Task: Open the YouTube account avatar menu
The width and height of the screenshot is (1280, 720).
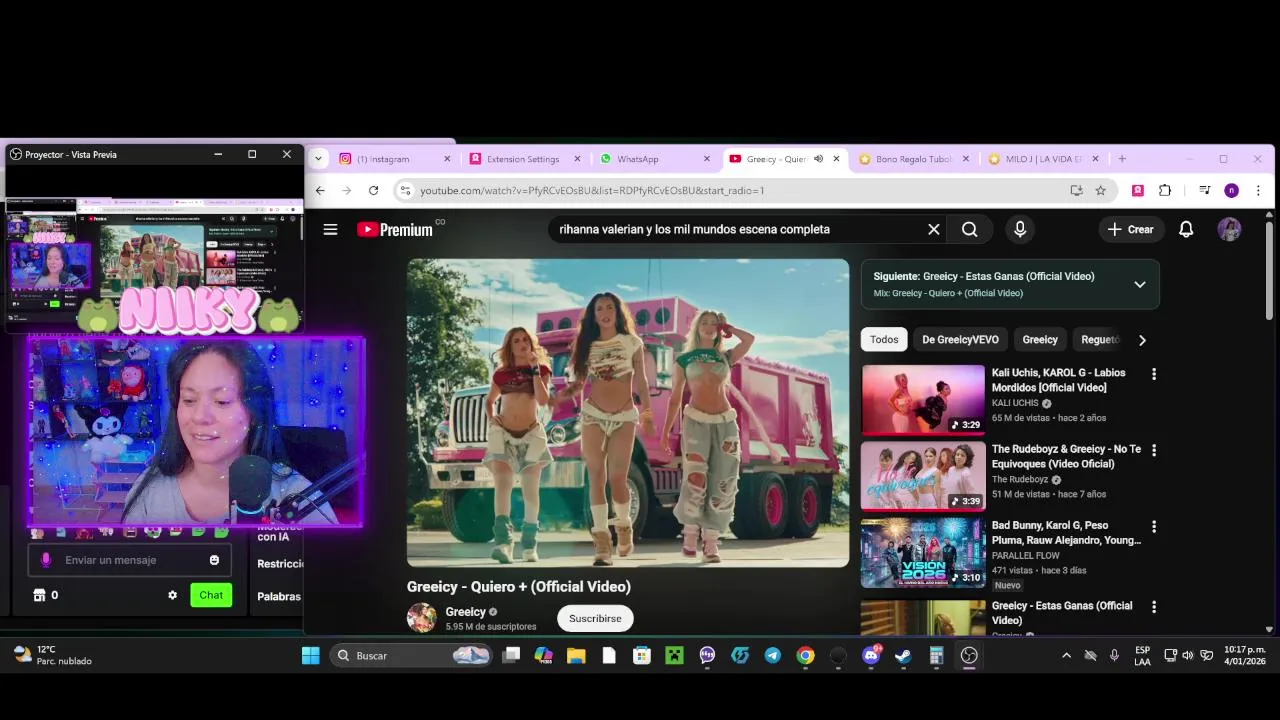Action: point(1229,229)
